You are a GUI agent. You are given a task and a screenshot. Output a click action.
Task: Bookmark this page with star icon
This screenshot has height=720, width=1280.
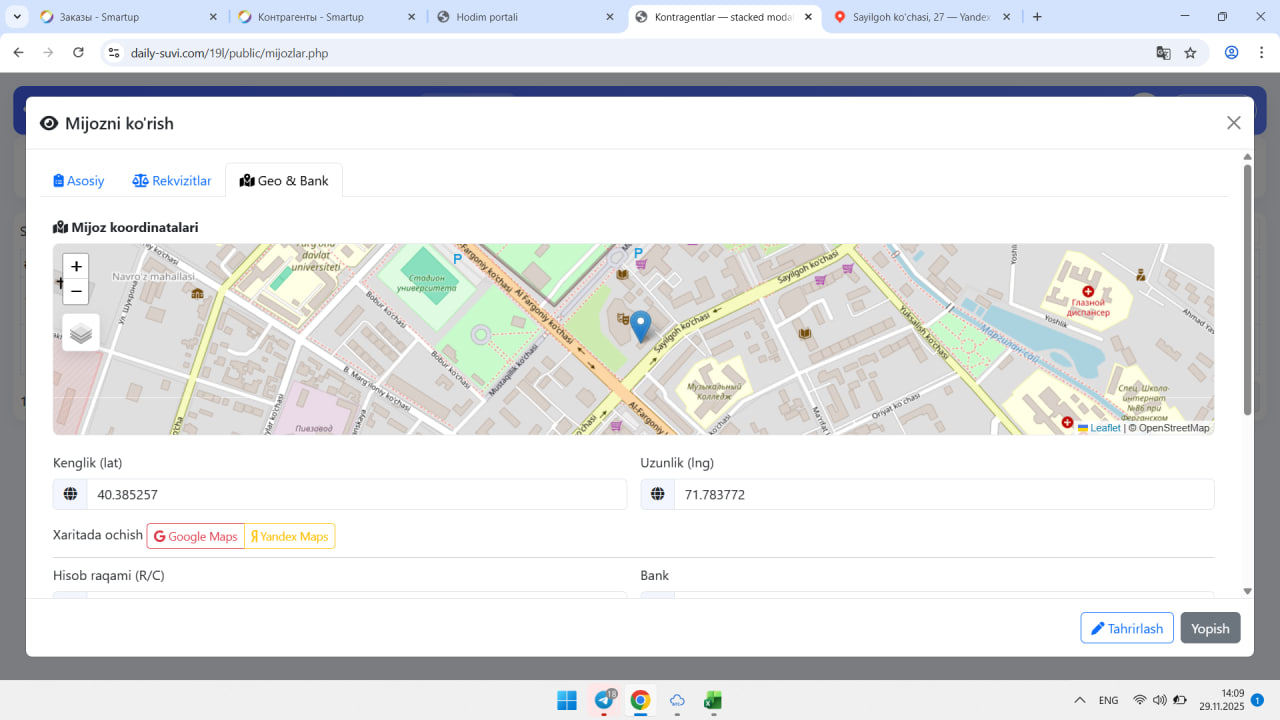click(1190, 53)
